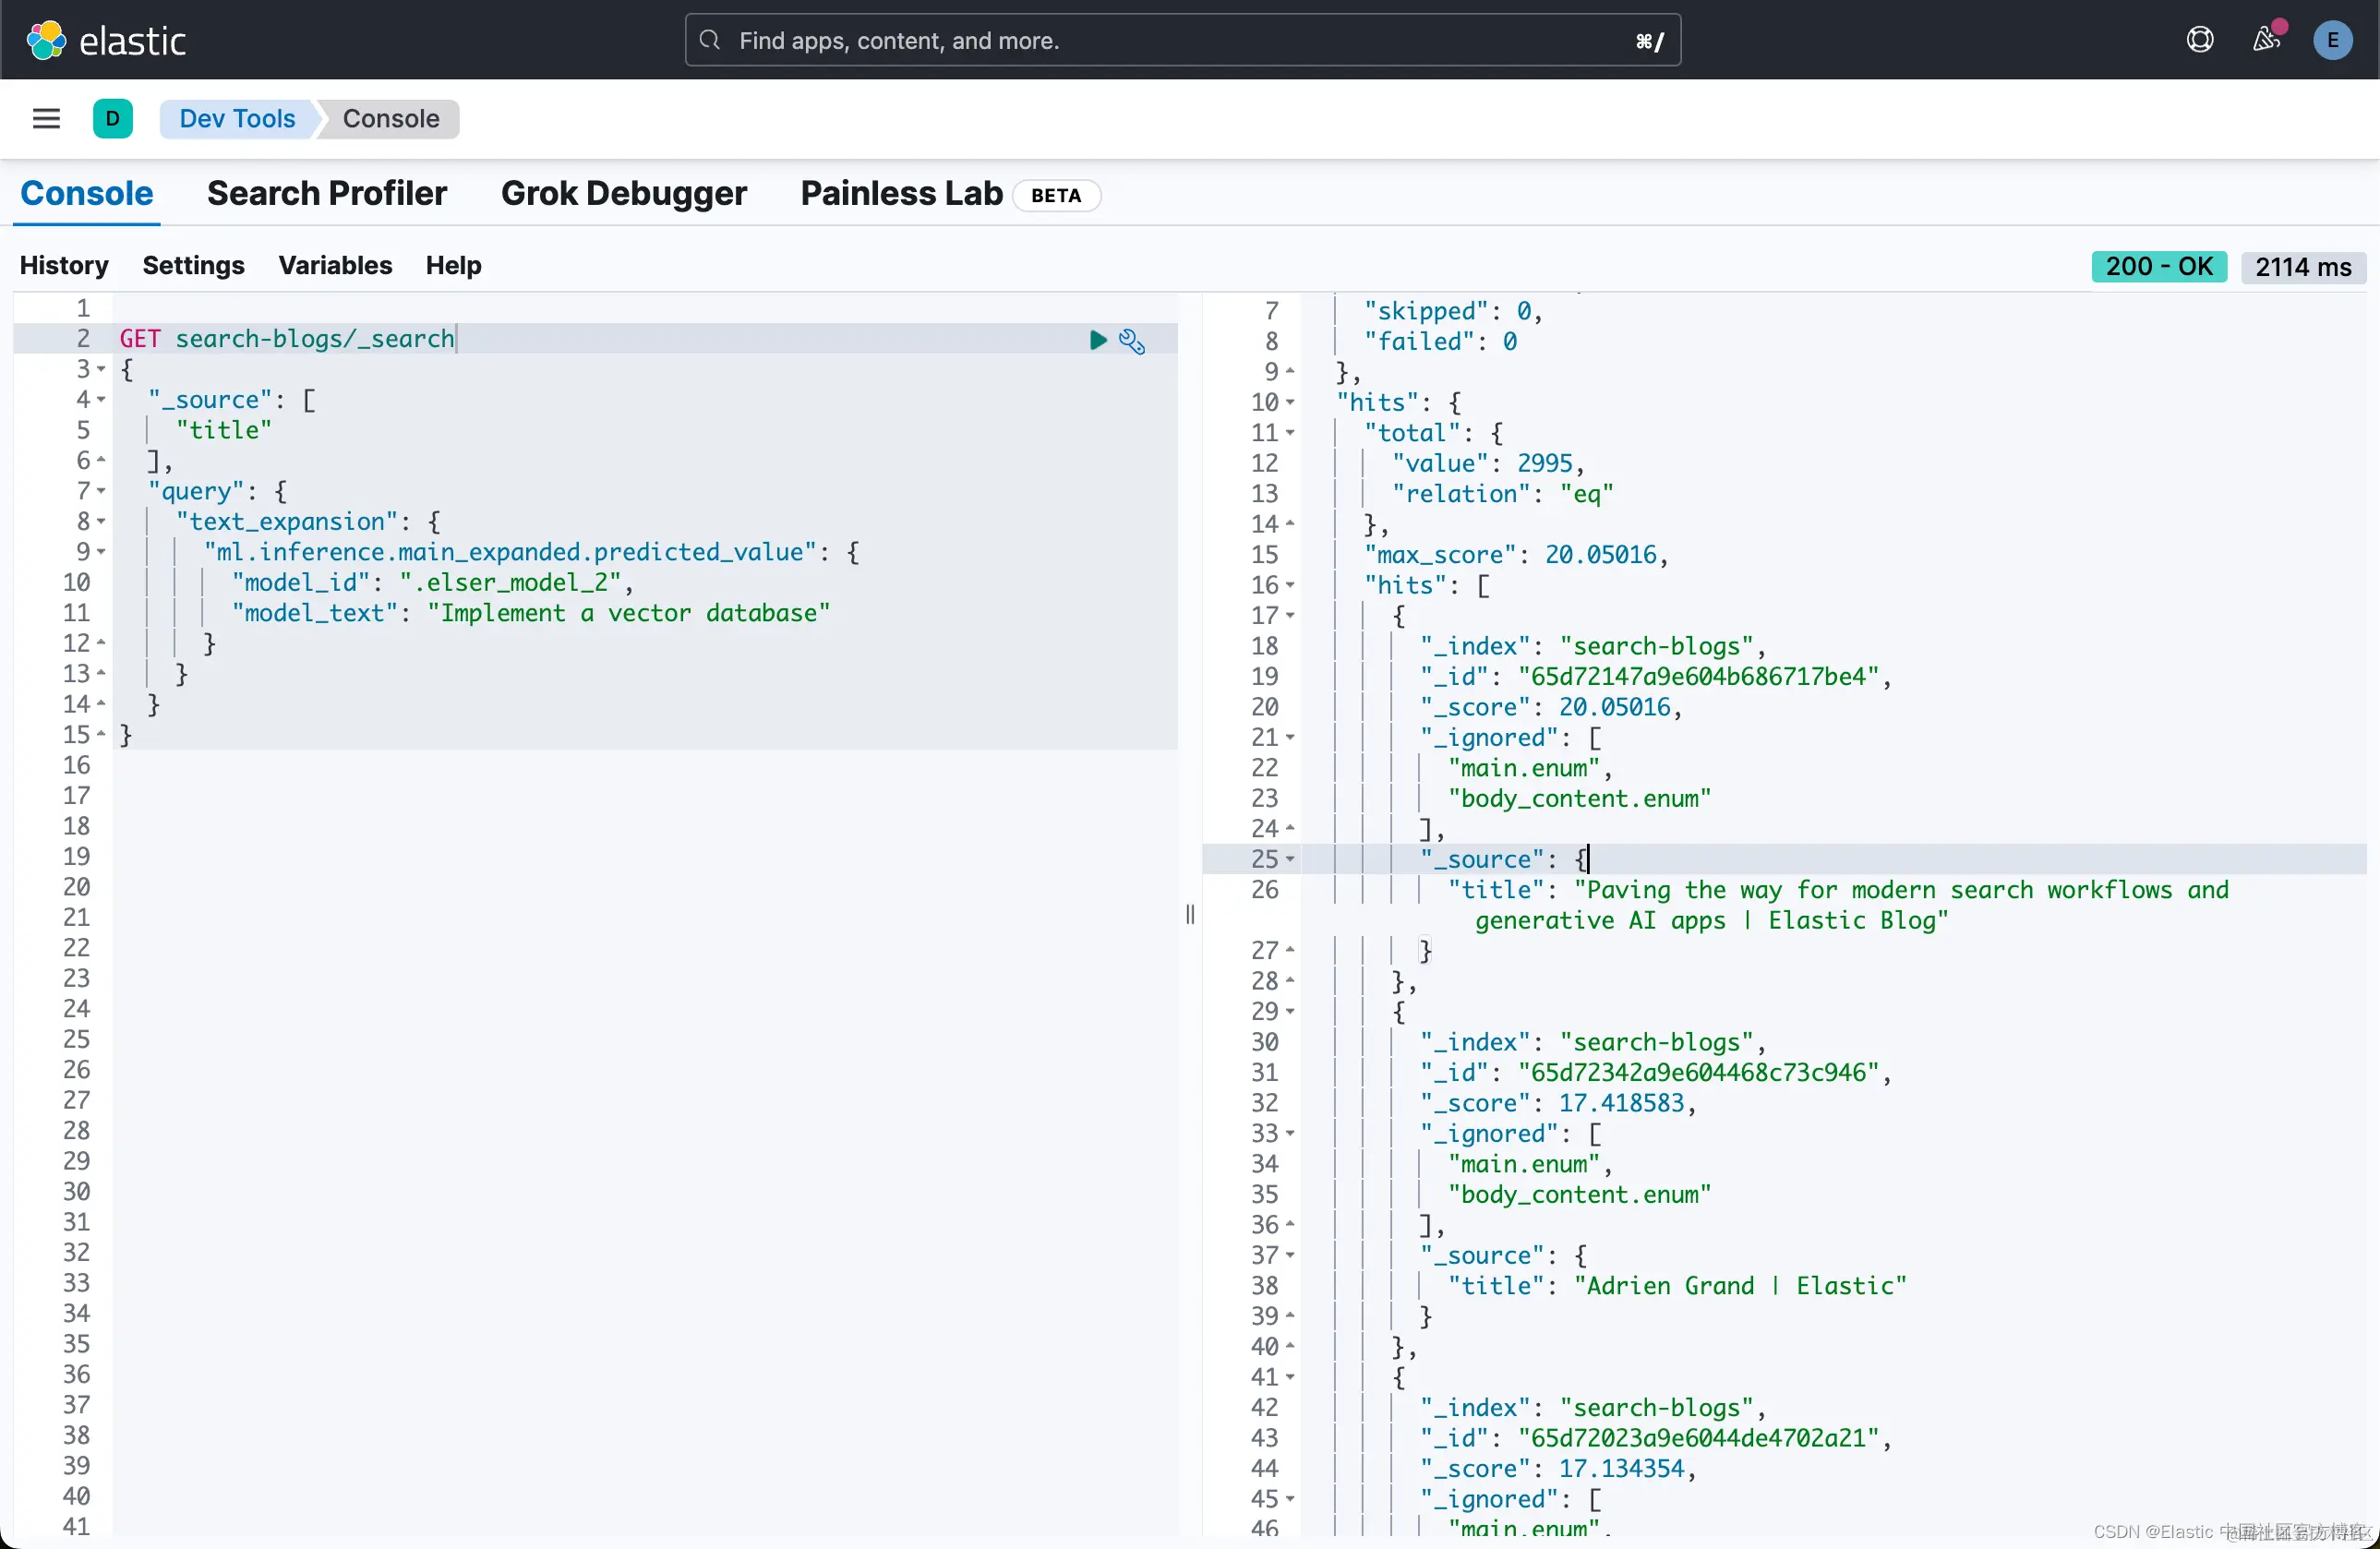Click the Elastic logo
Viewport: 2380px width, 1549px height.
(x=105, y=41)
